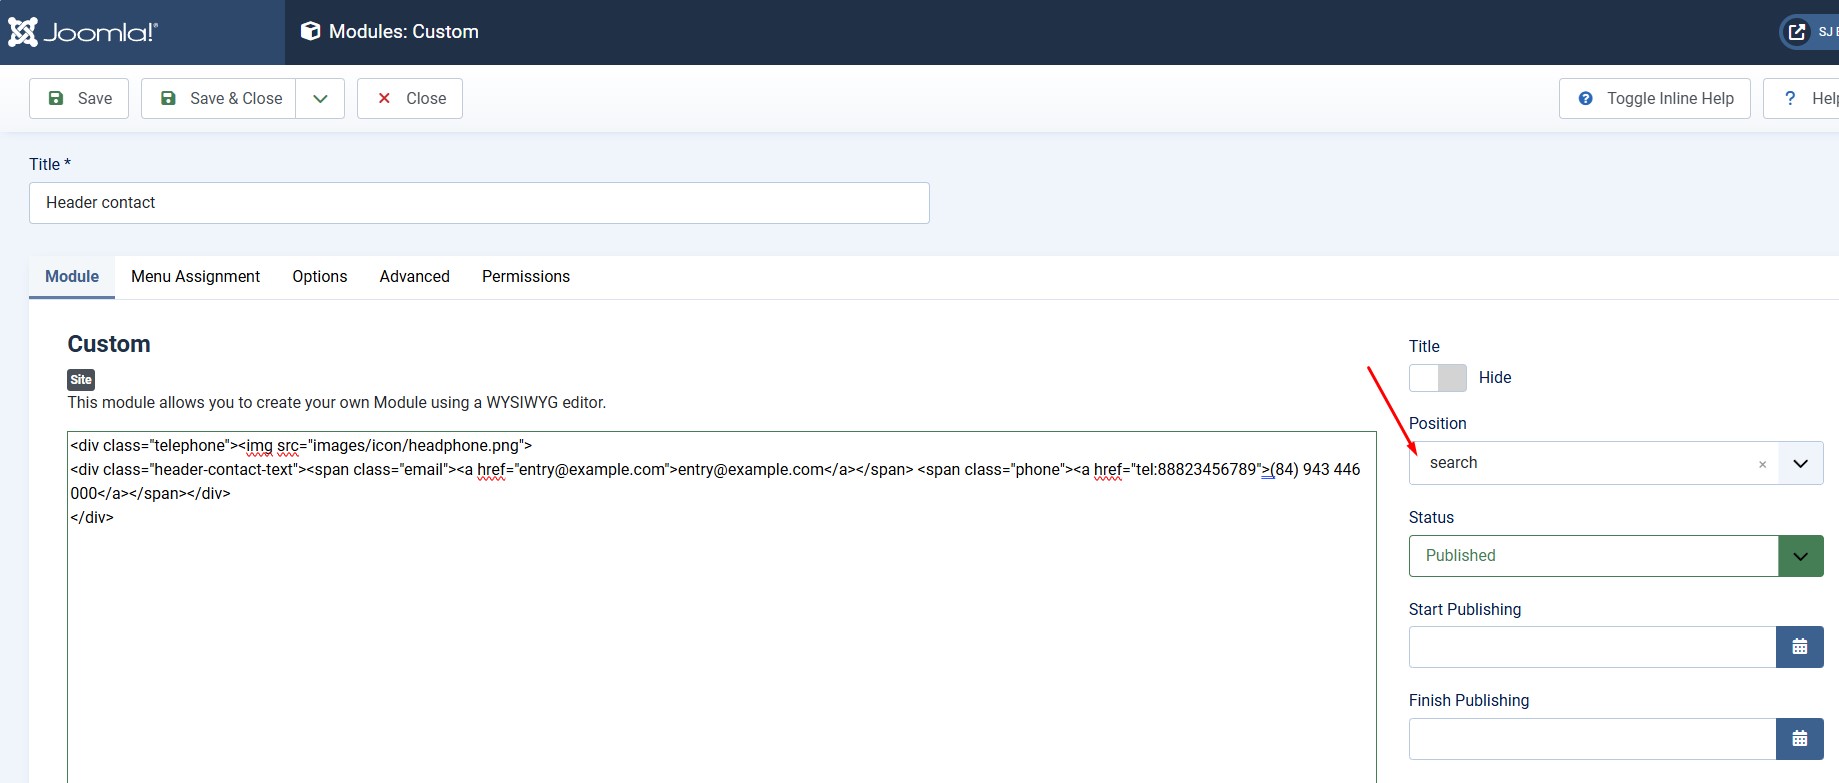Click the Modules cube icon in header
Screen dimensions: 1839x783
pos(311,32)
